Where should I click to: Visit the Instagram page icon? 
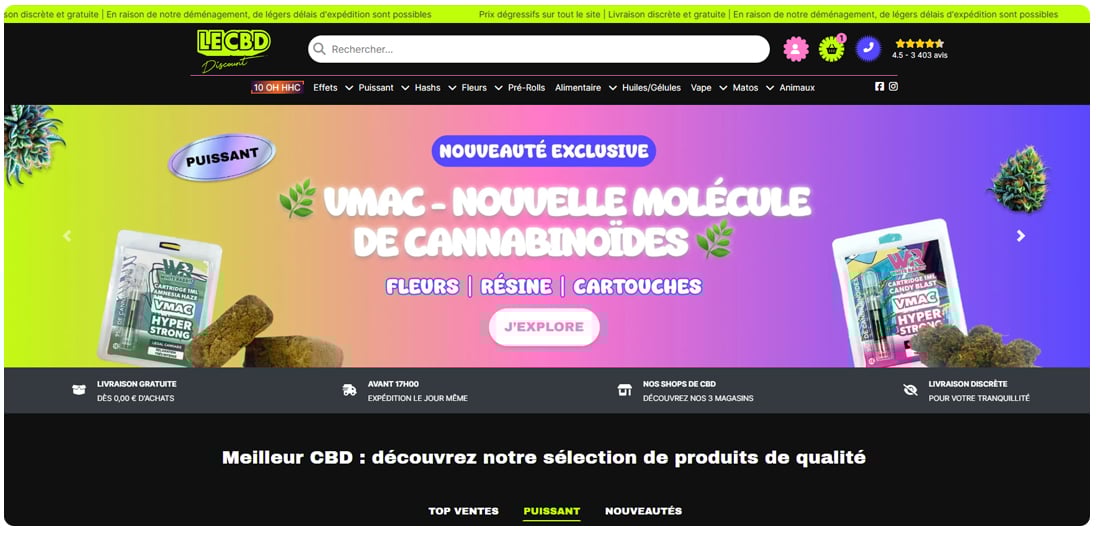[x=893, y=87]
